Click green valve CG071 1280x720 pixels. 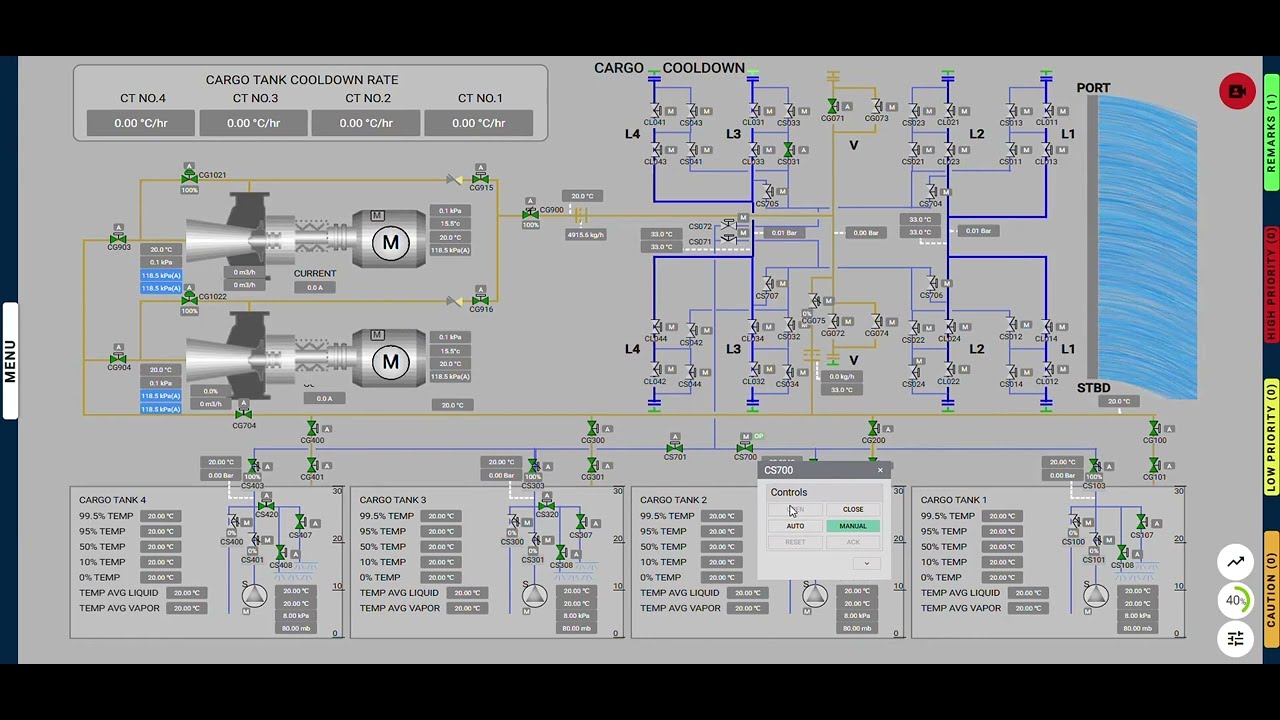click(833, 107)
